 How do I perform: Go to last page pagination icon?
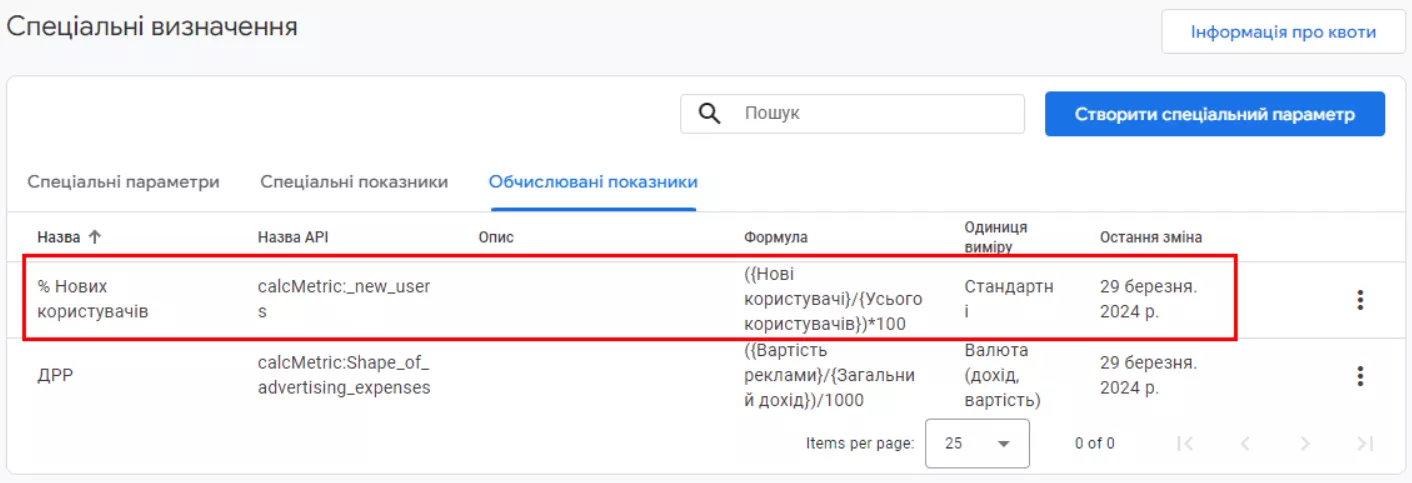tap(1364, 443)
